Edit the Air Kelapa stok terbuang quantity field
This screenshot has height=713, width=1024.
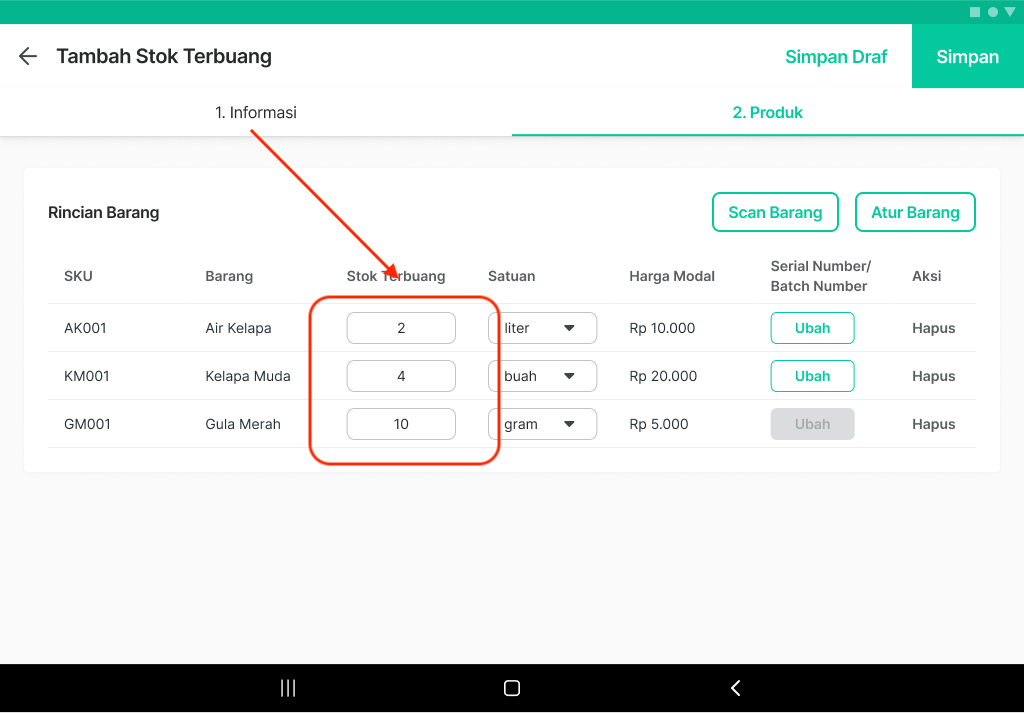click(x=401, y=328)
